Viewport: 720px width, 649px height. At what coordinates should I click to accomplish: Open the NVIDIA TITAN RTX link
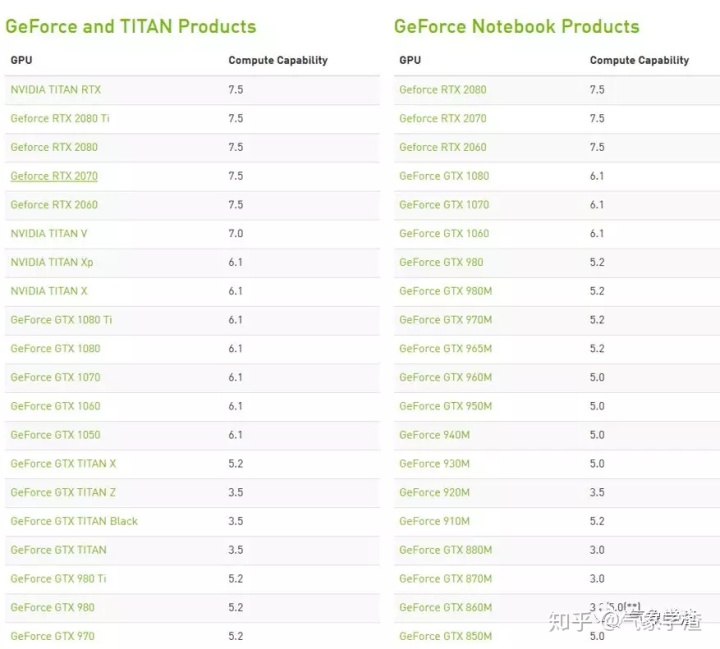(x=56, y=90)
